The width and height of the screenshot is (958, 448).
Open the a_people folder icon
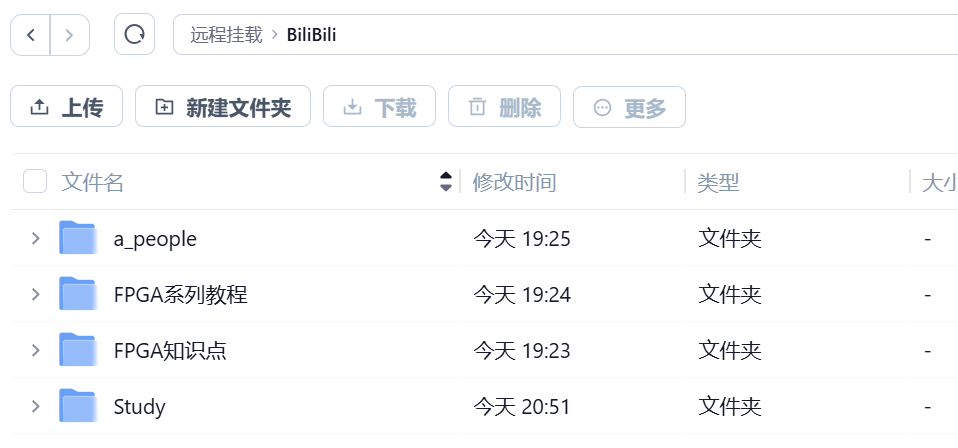coord(78,237)
